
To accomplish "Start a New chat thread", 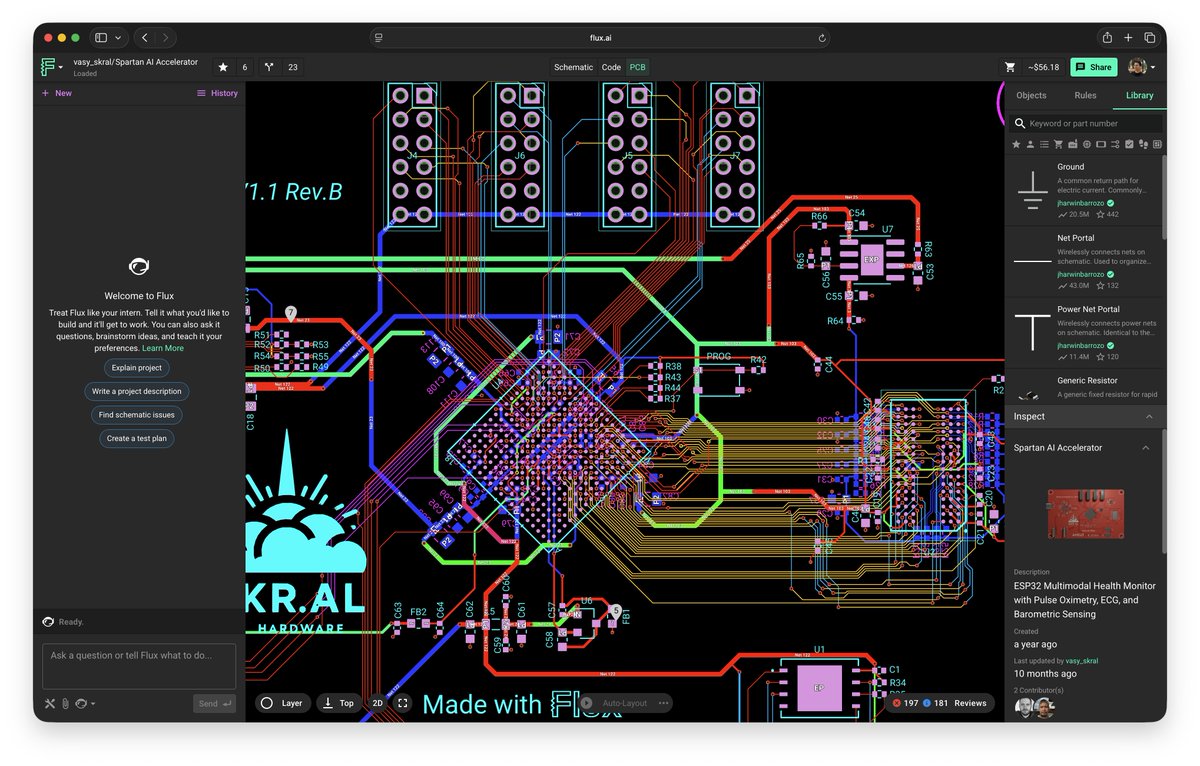I will (x=56, y=93).
